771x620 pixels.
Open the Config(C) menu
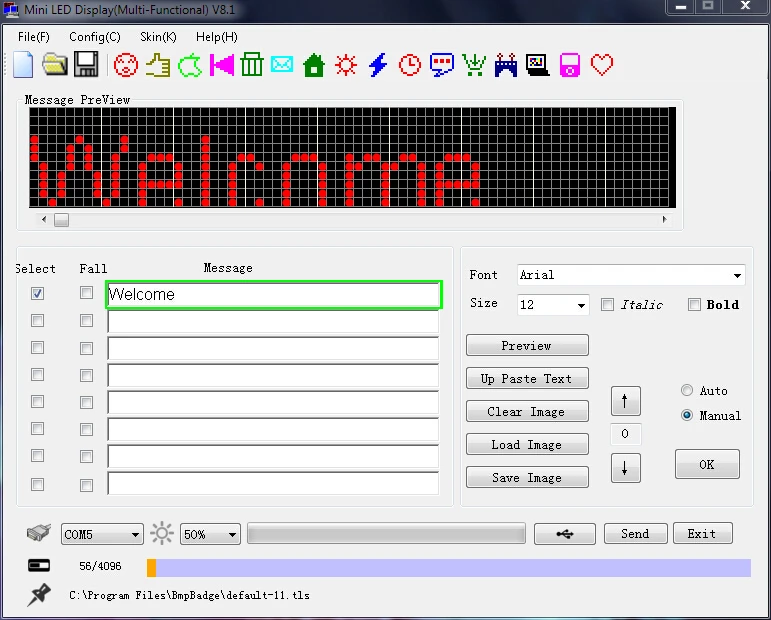point(94,37)
